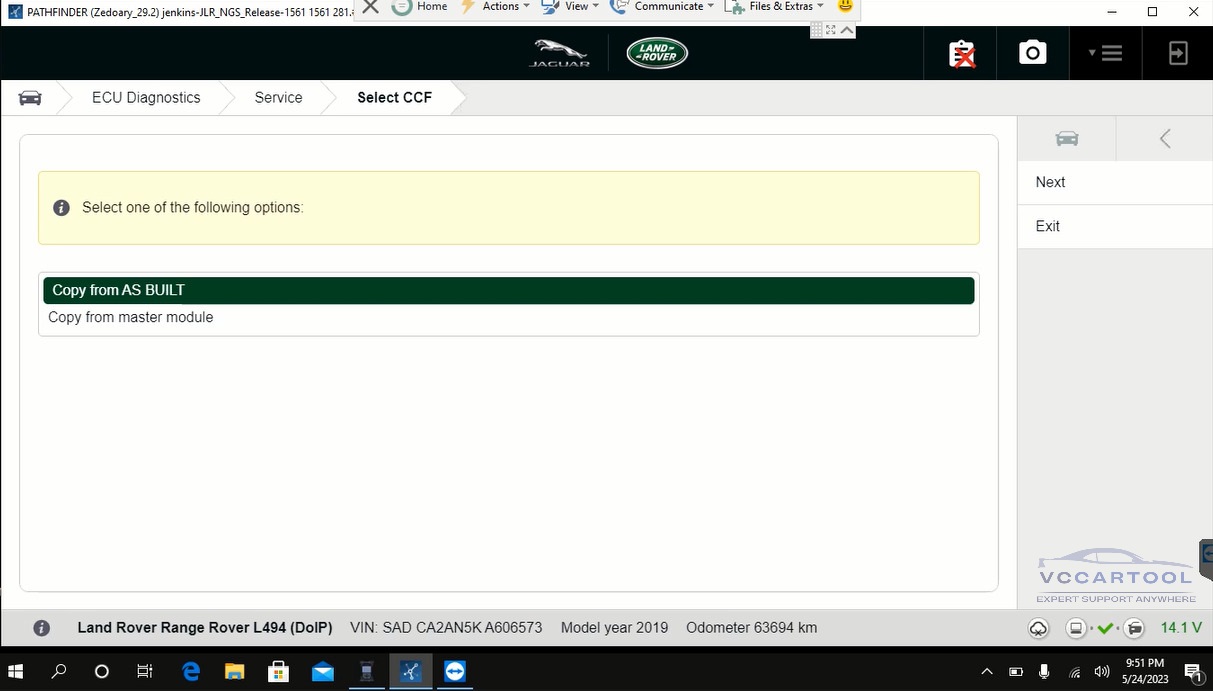Viewport: 1213px width, 691px height.
Task: Click the vehicle info icon in status bar
Action: tap(41, 628)
